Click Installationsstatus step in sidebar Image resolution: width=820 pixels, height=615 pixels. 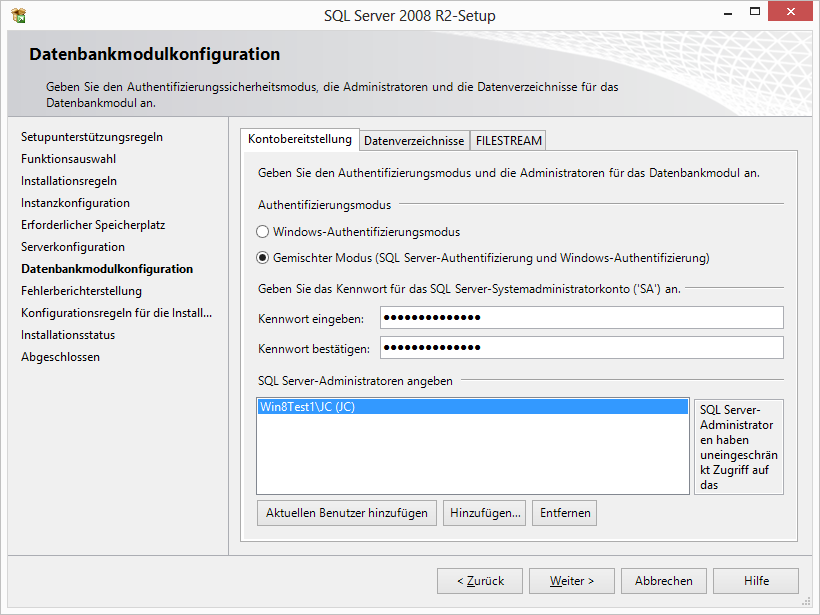pos(68,335)
